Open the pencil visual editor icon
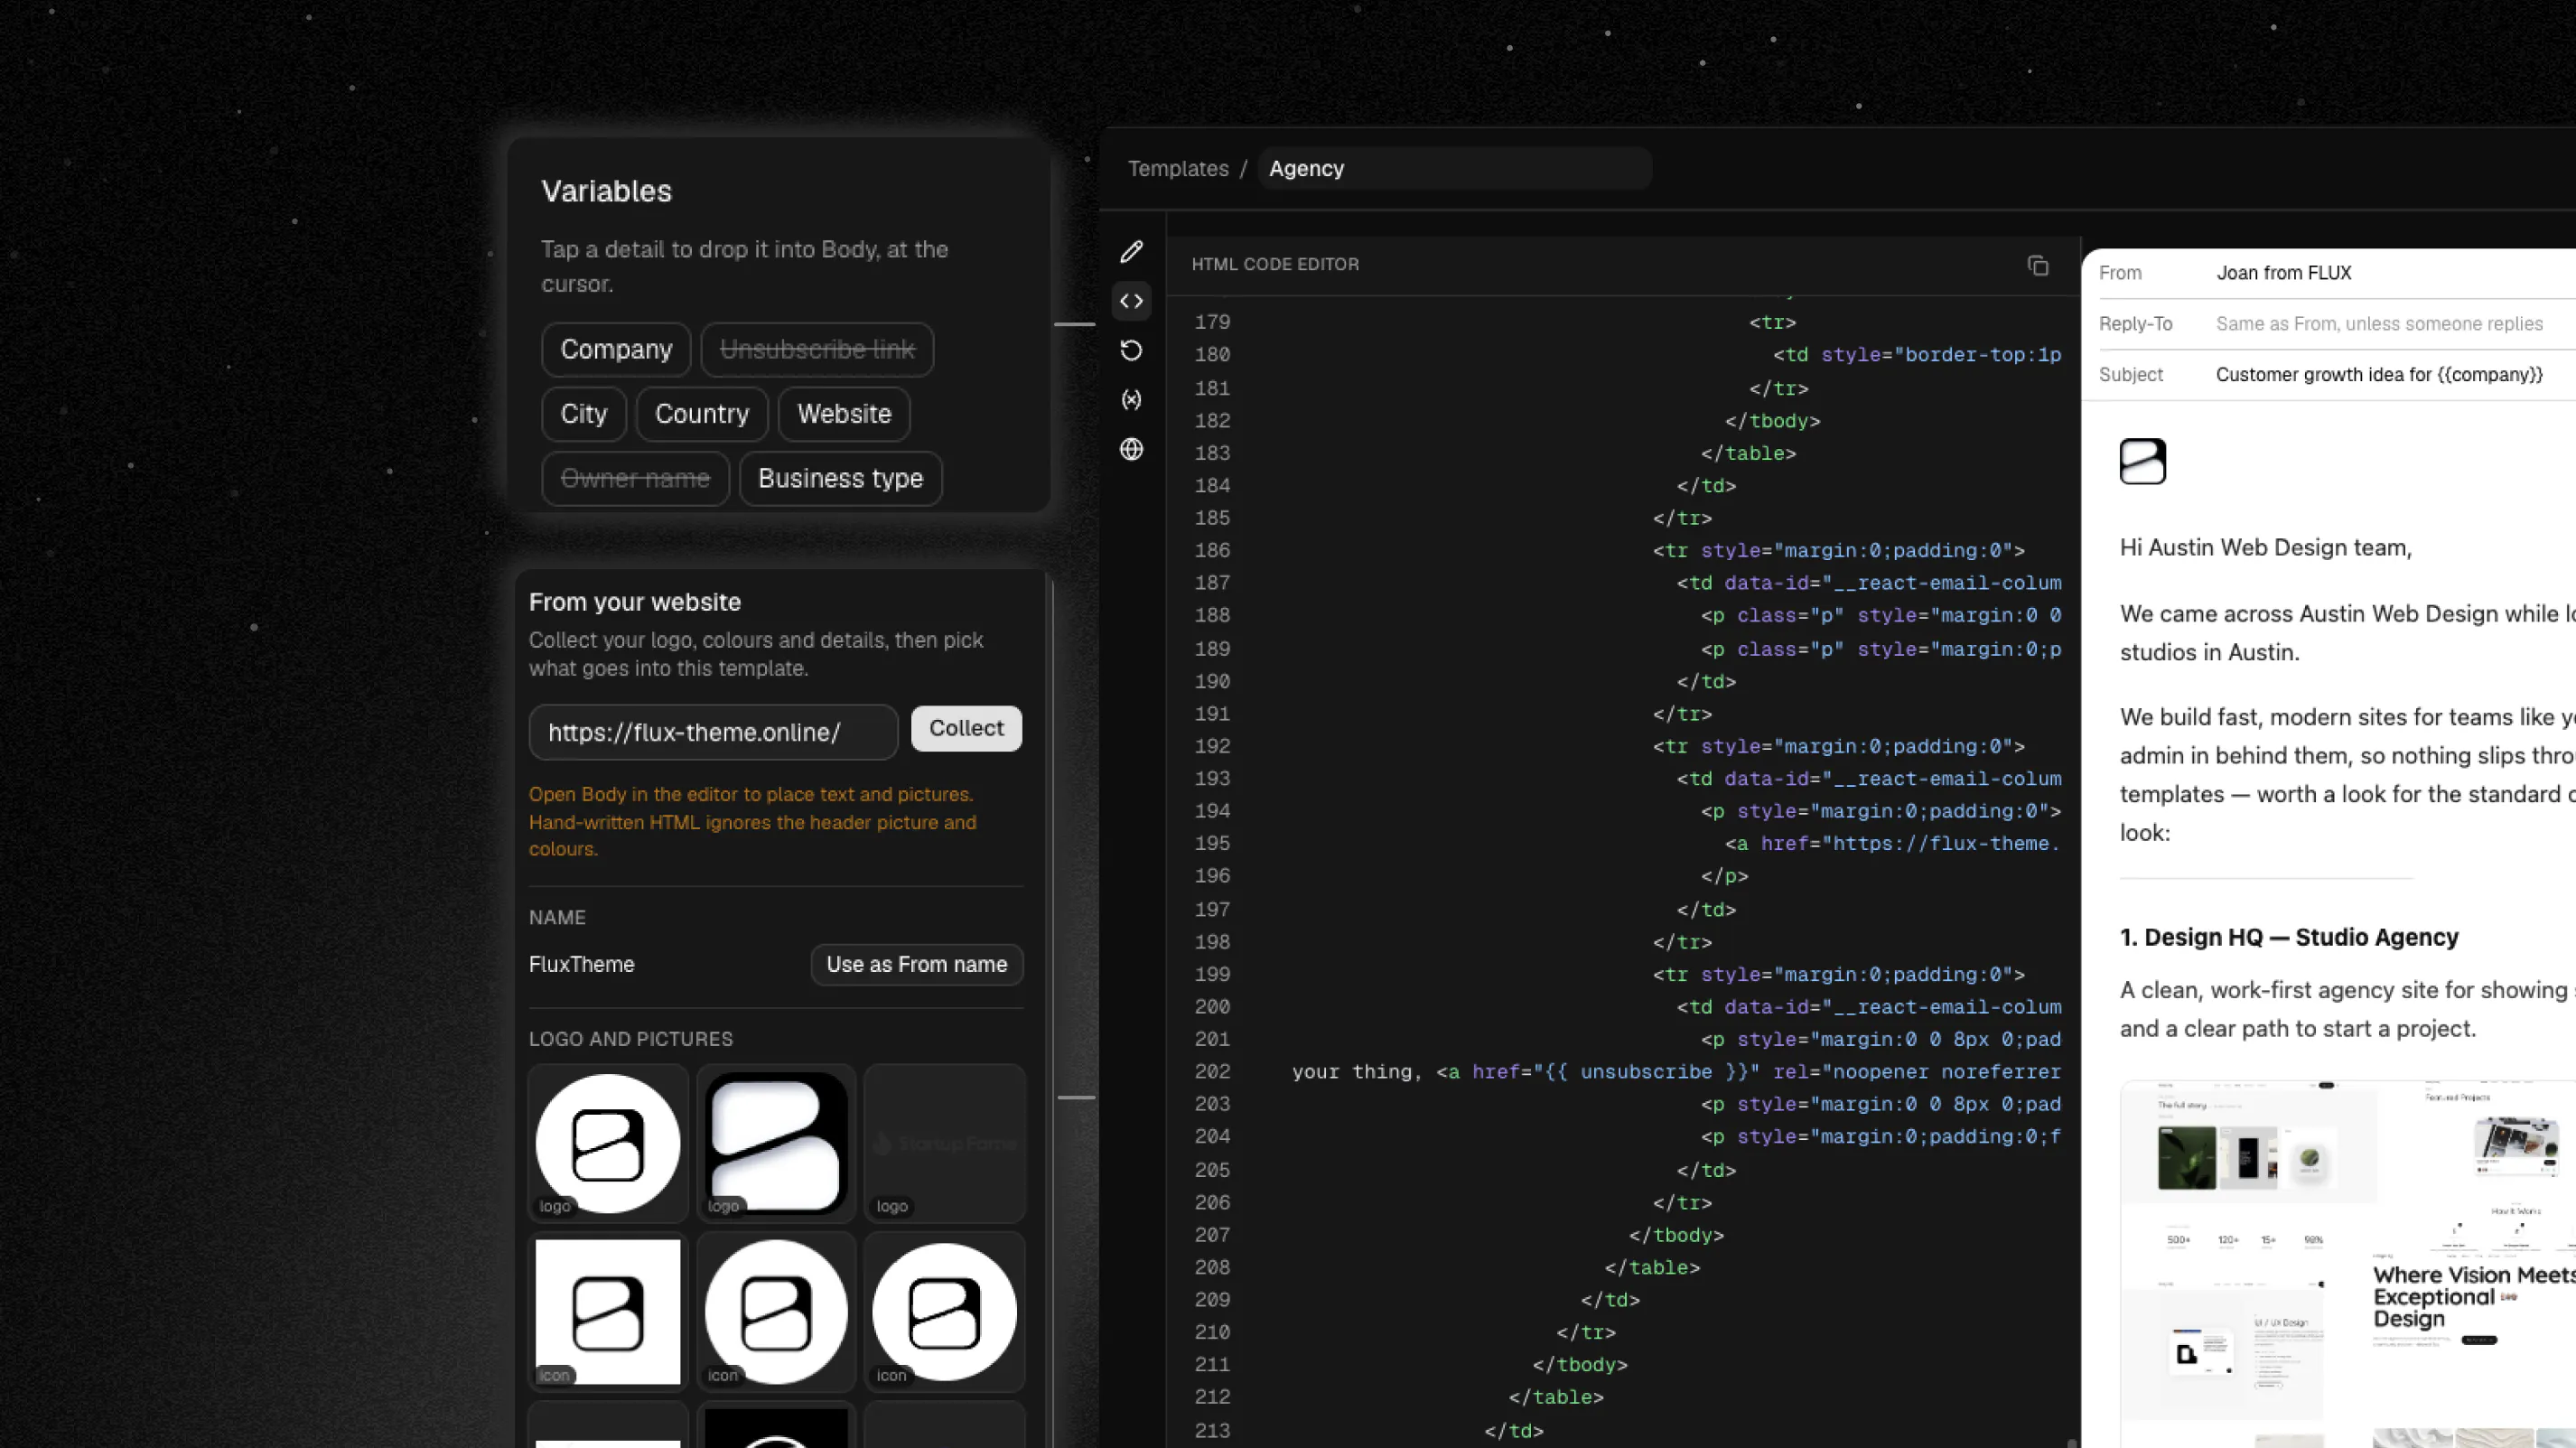This screenshot has height=1448, width=2576. coord(1131,252)
